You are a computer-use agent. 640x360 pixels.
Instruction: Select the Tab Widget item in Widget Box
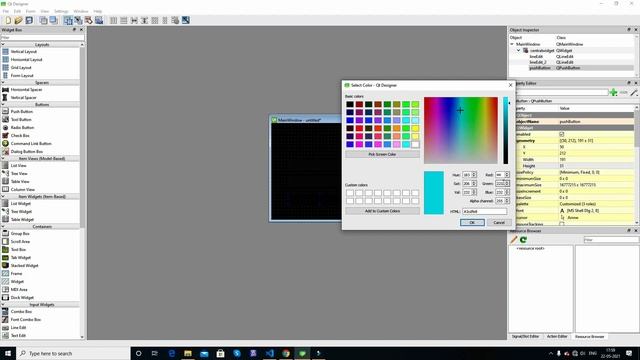tap(20, 258)
